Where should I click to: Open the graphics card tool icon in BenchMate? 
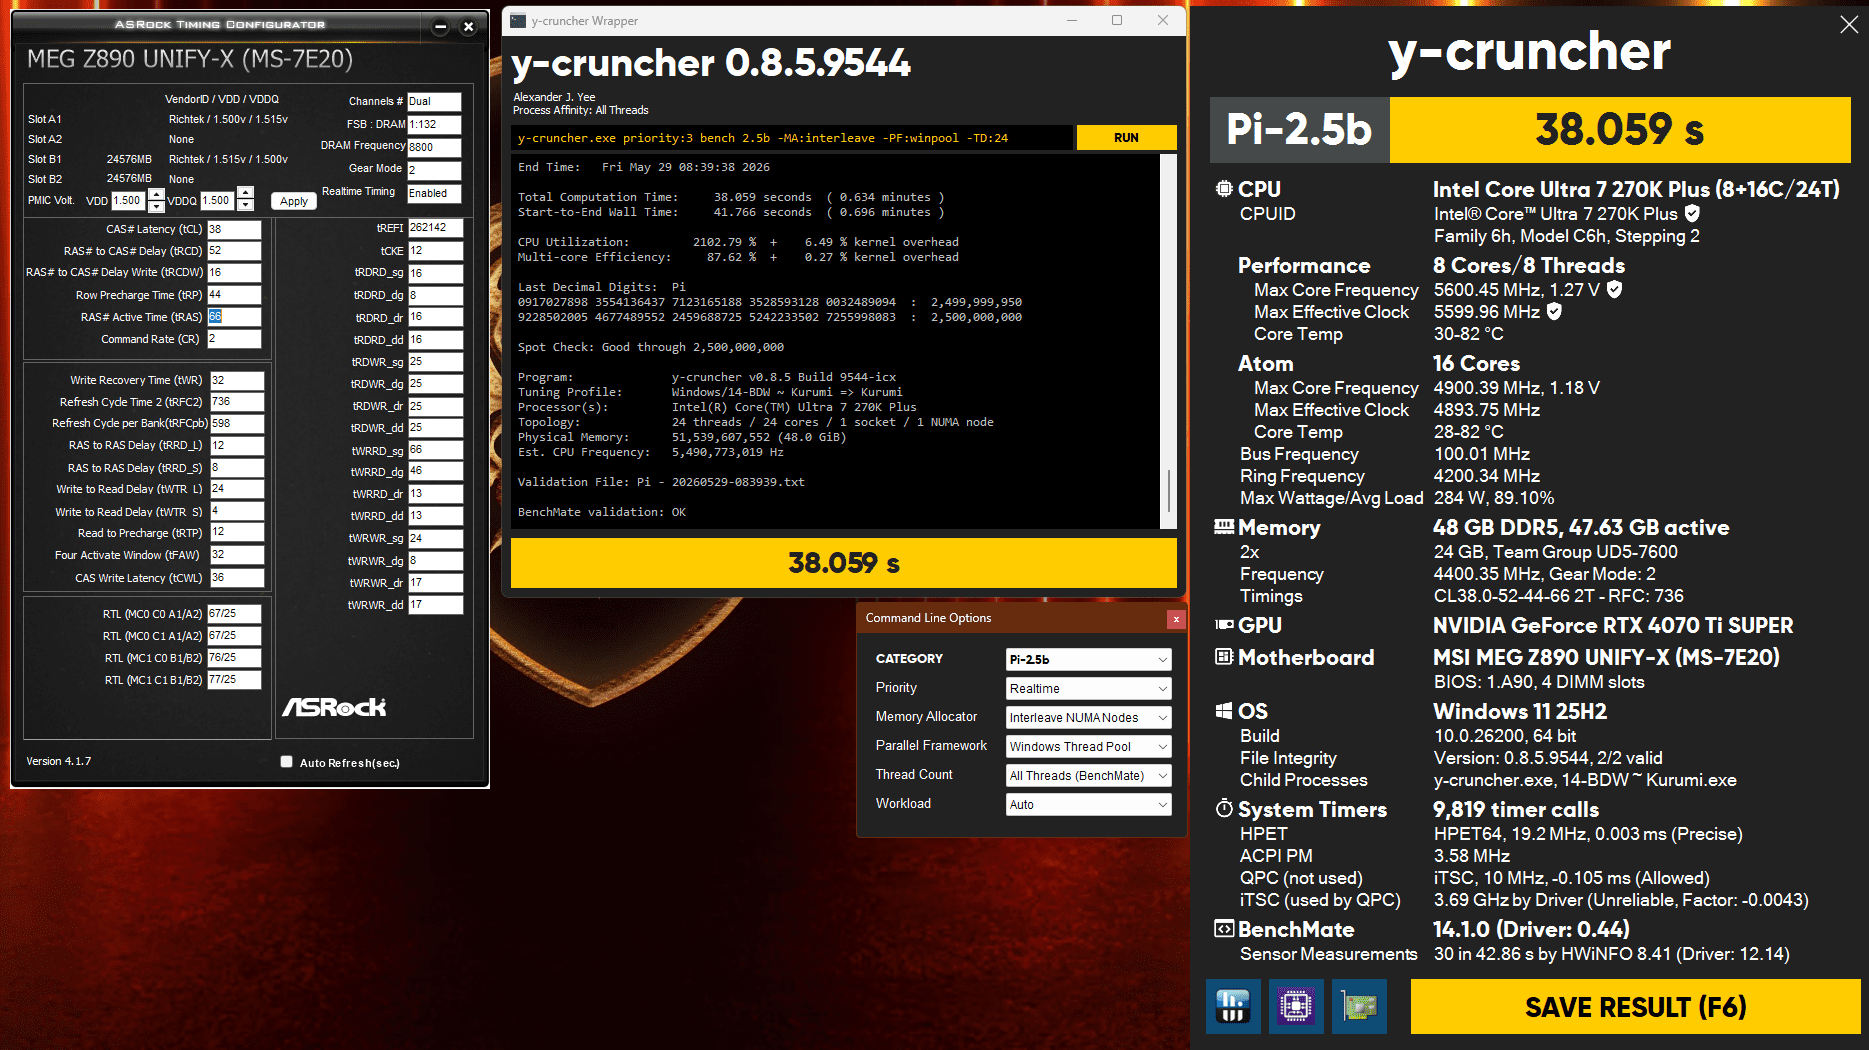(x=1360, y=1006)
